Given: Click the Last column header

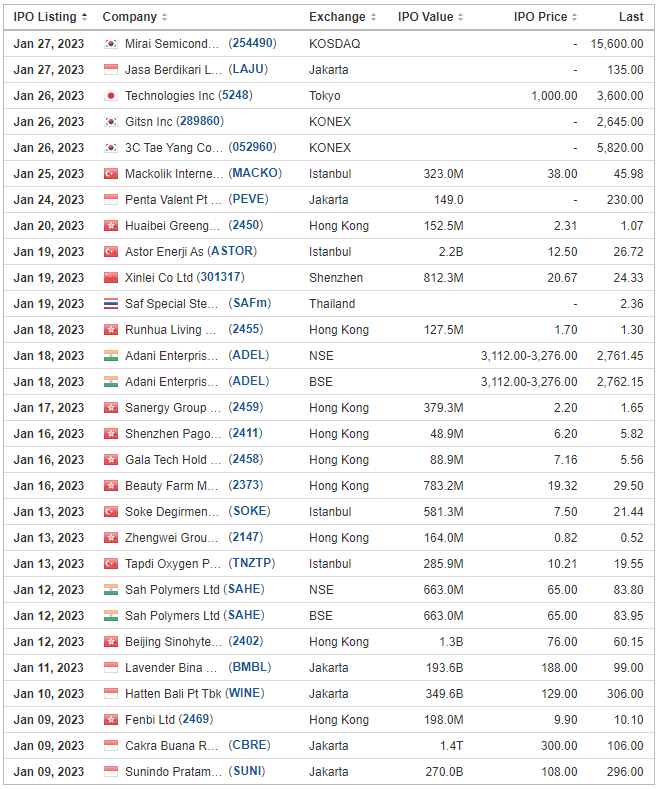Looking at the screenshot, I should (x=631, y=17).
